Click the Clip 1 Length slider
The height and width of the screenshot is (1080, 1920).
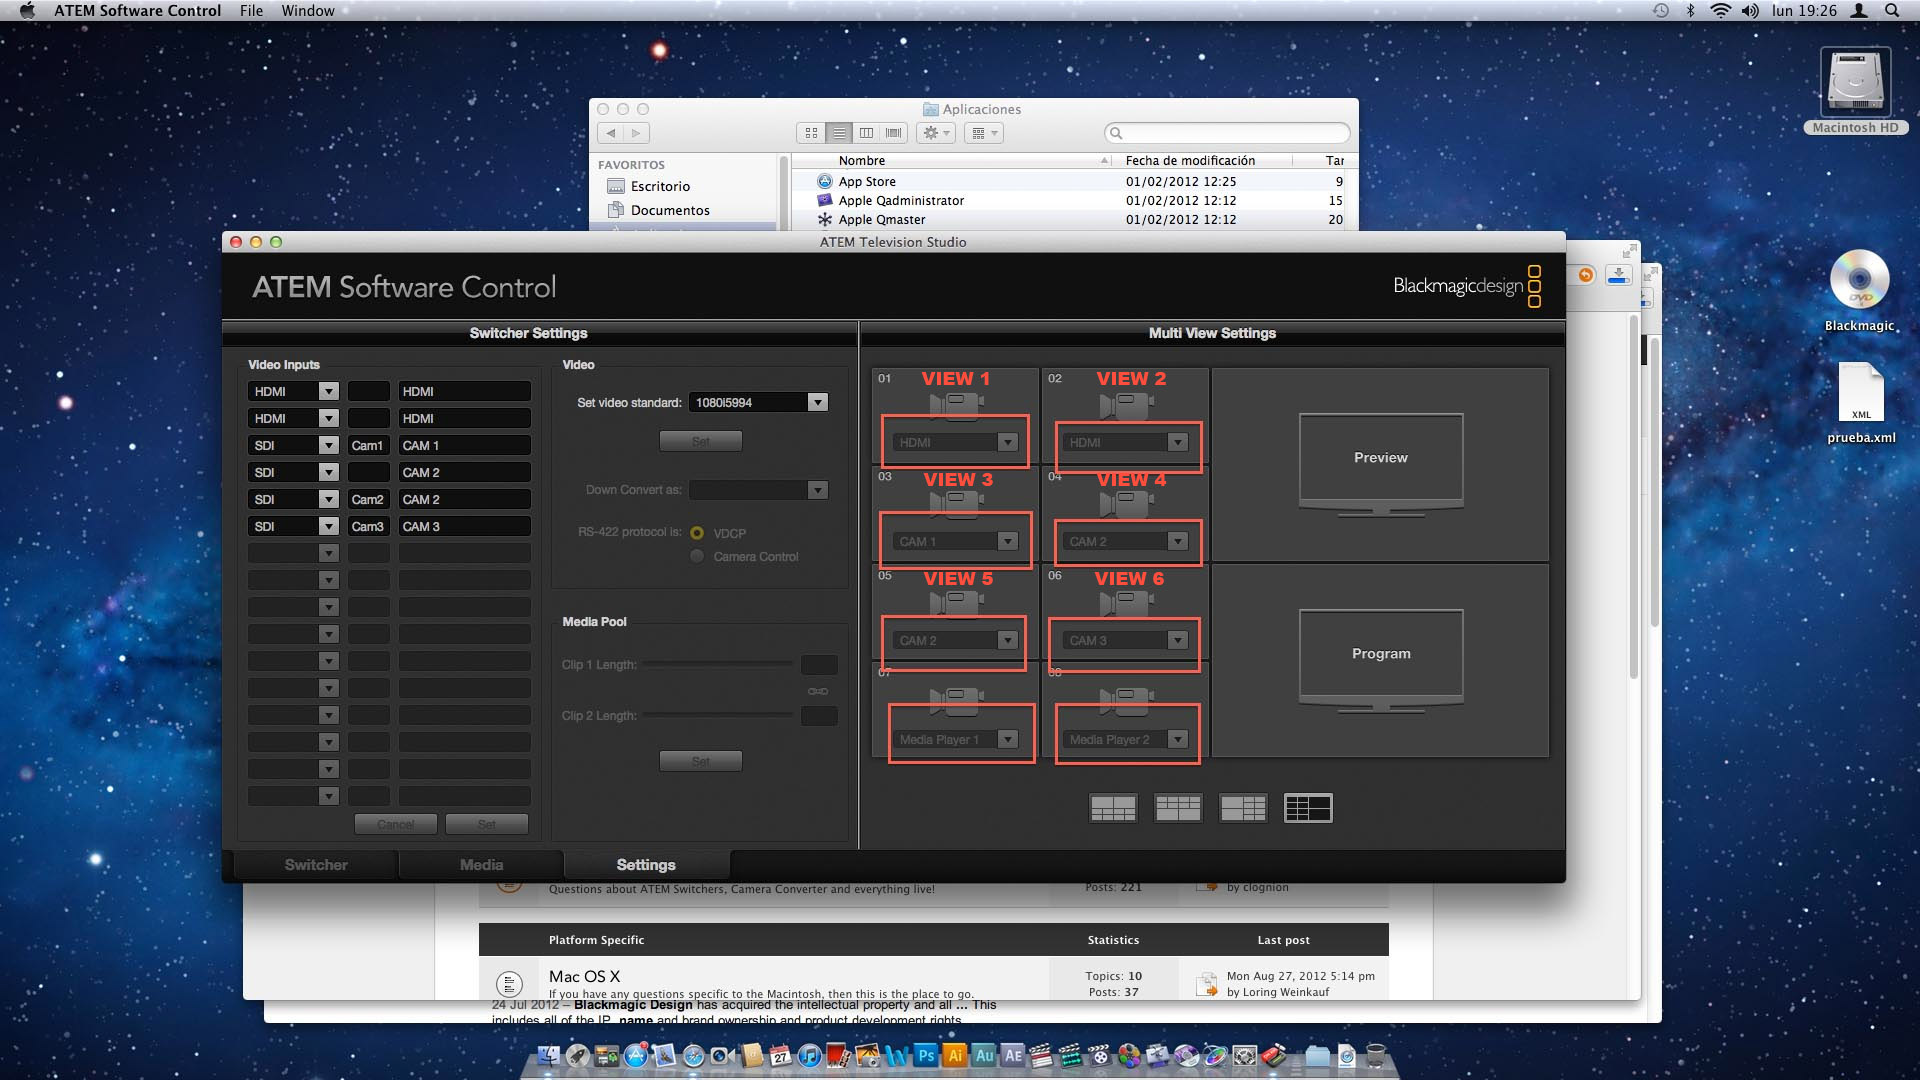tap(718, 664)
